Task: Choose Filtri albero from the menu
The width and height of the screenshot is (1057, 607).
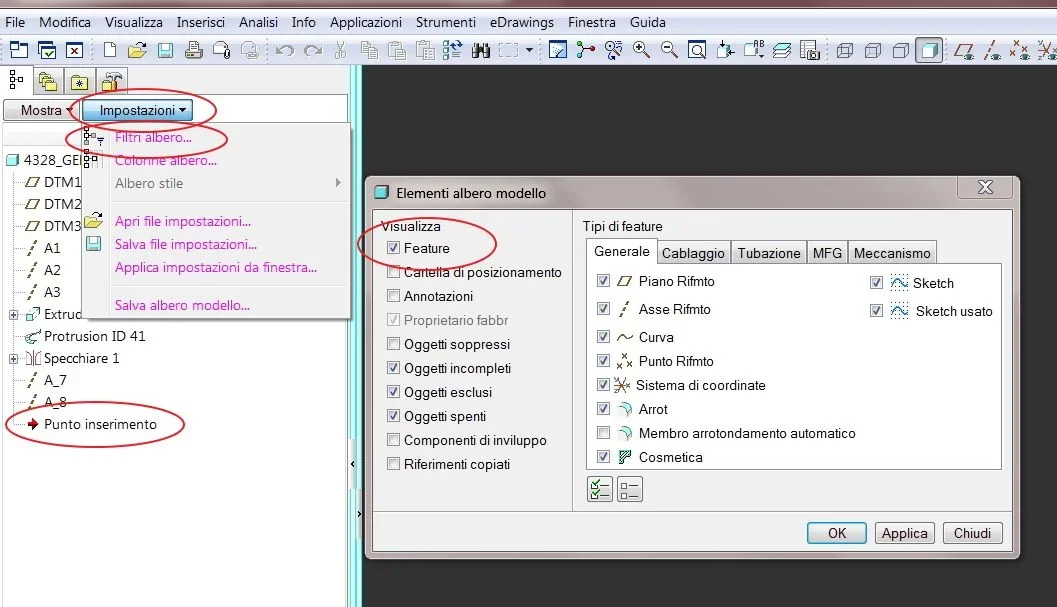Action: 153,138
